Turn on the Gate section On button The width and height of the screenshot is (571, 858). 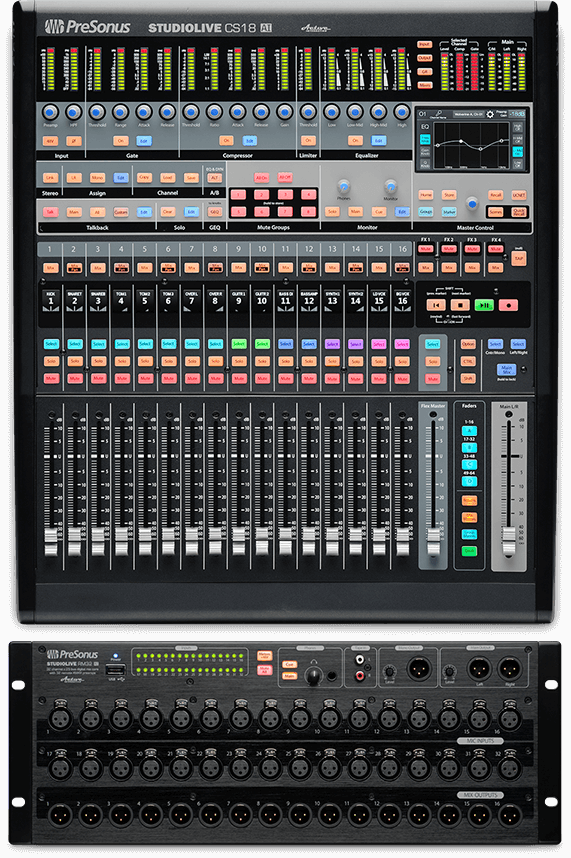coord(120,141)
